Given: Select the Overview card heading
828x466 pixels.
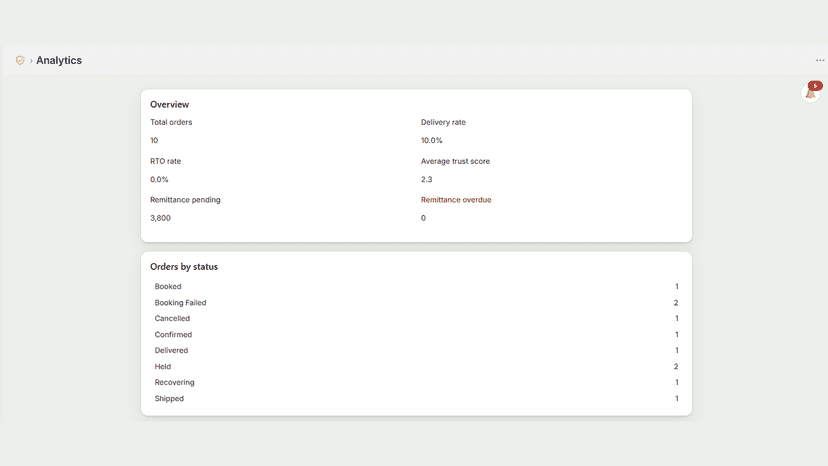Looking at the screenshot, I should click(x=170, y=105).
